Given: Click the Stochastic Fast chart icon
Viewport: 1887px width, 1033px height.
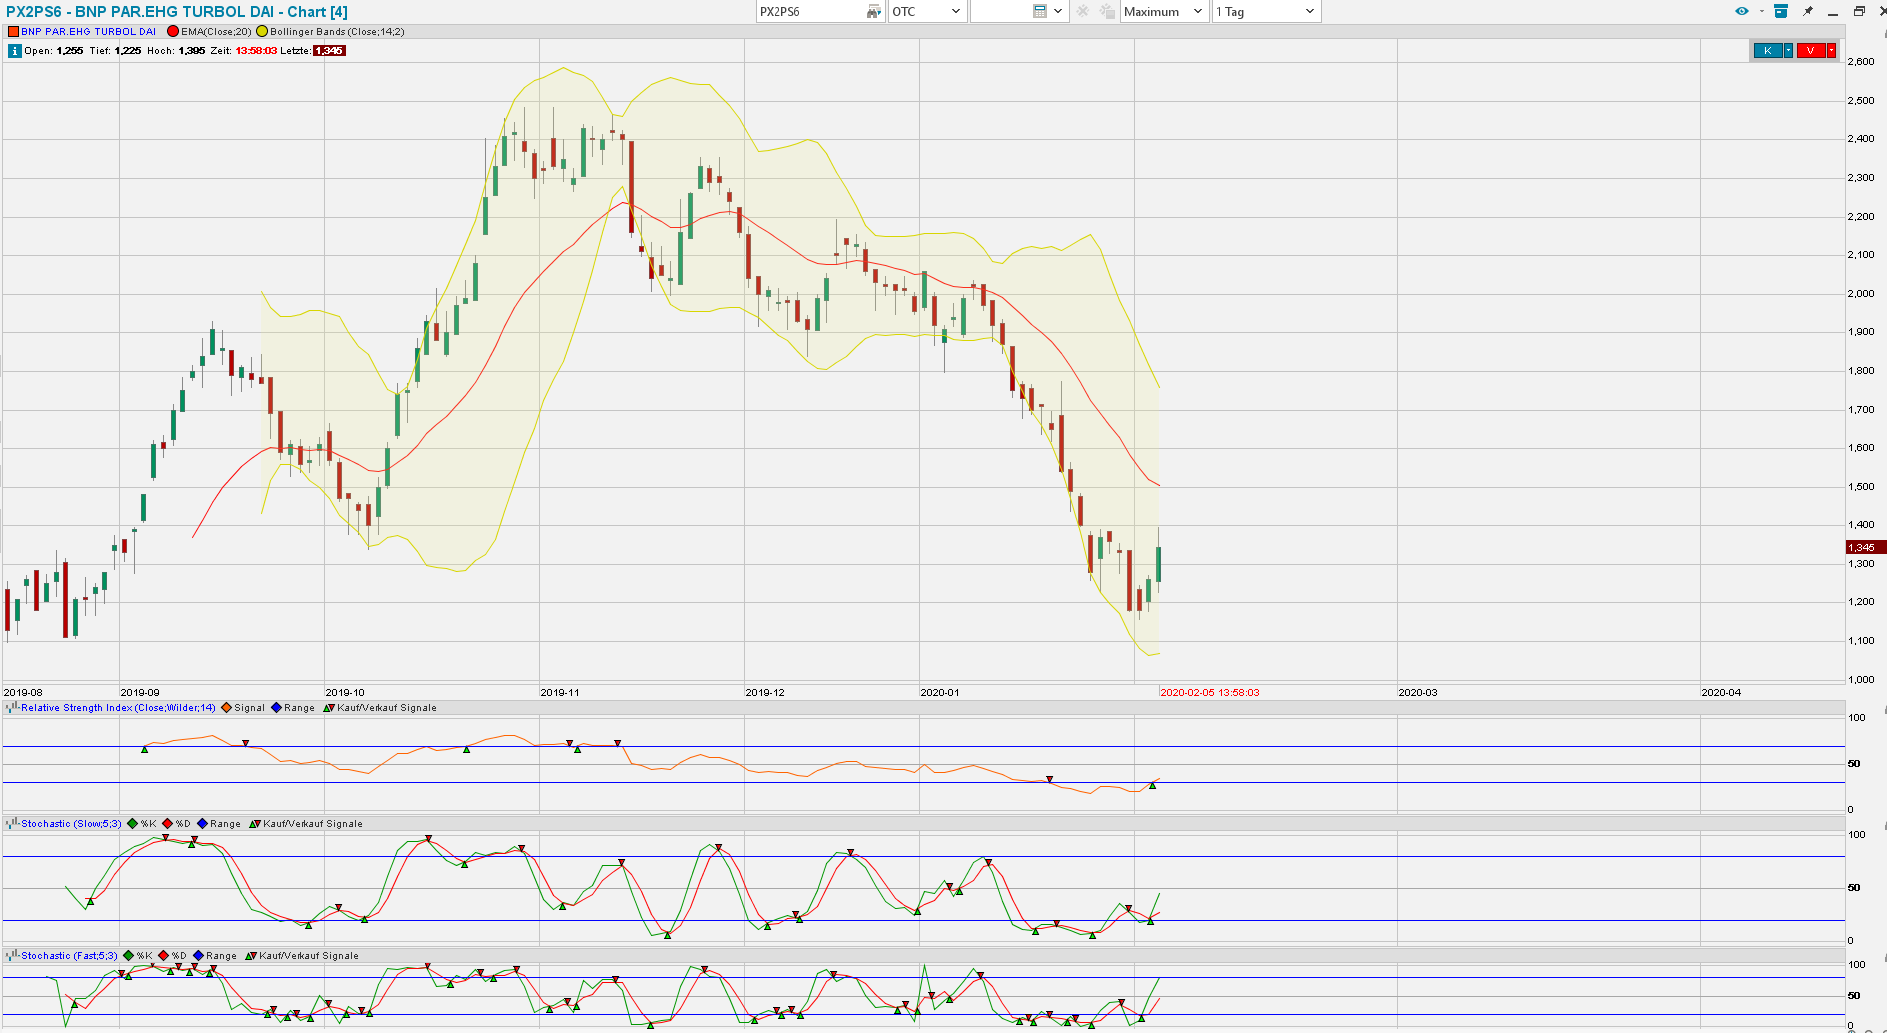Looking at the screenshot, I should pyautogui.click(x=12, y=956).
